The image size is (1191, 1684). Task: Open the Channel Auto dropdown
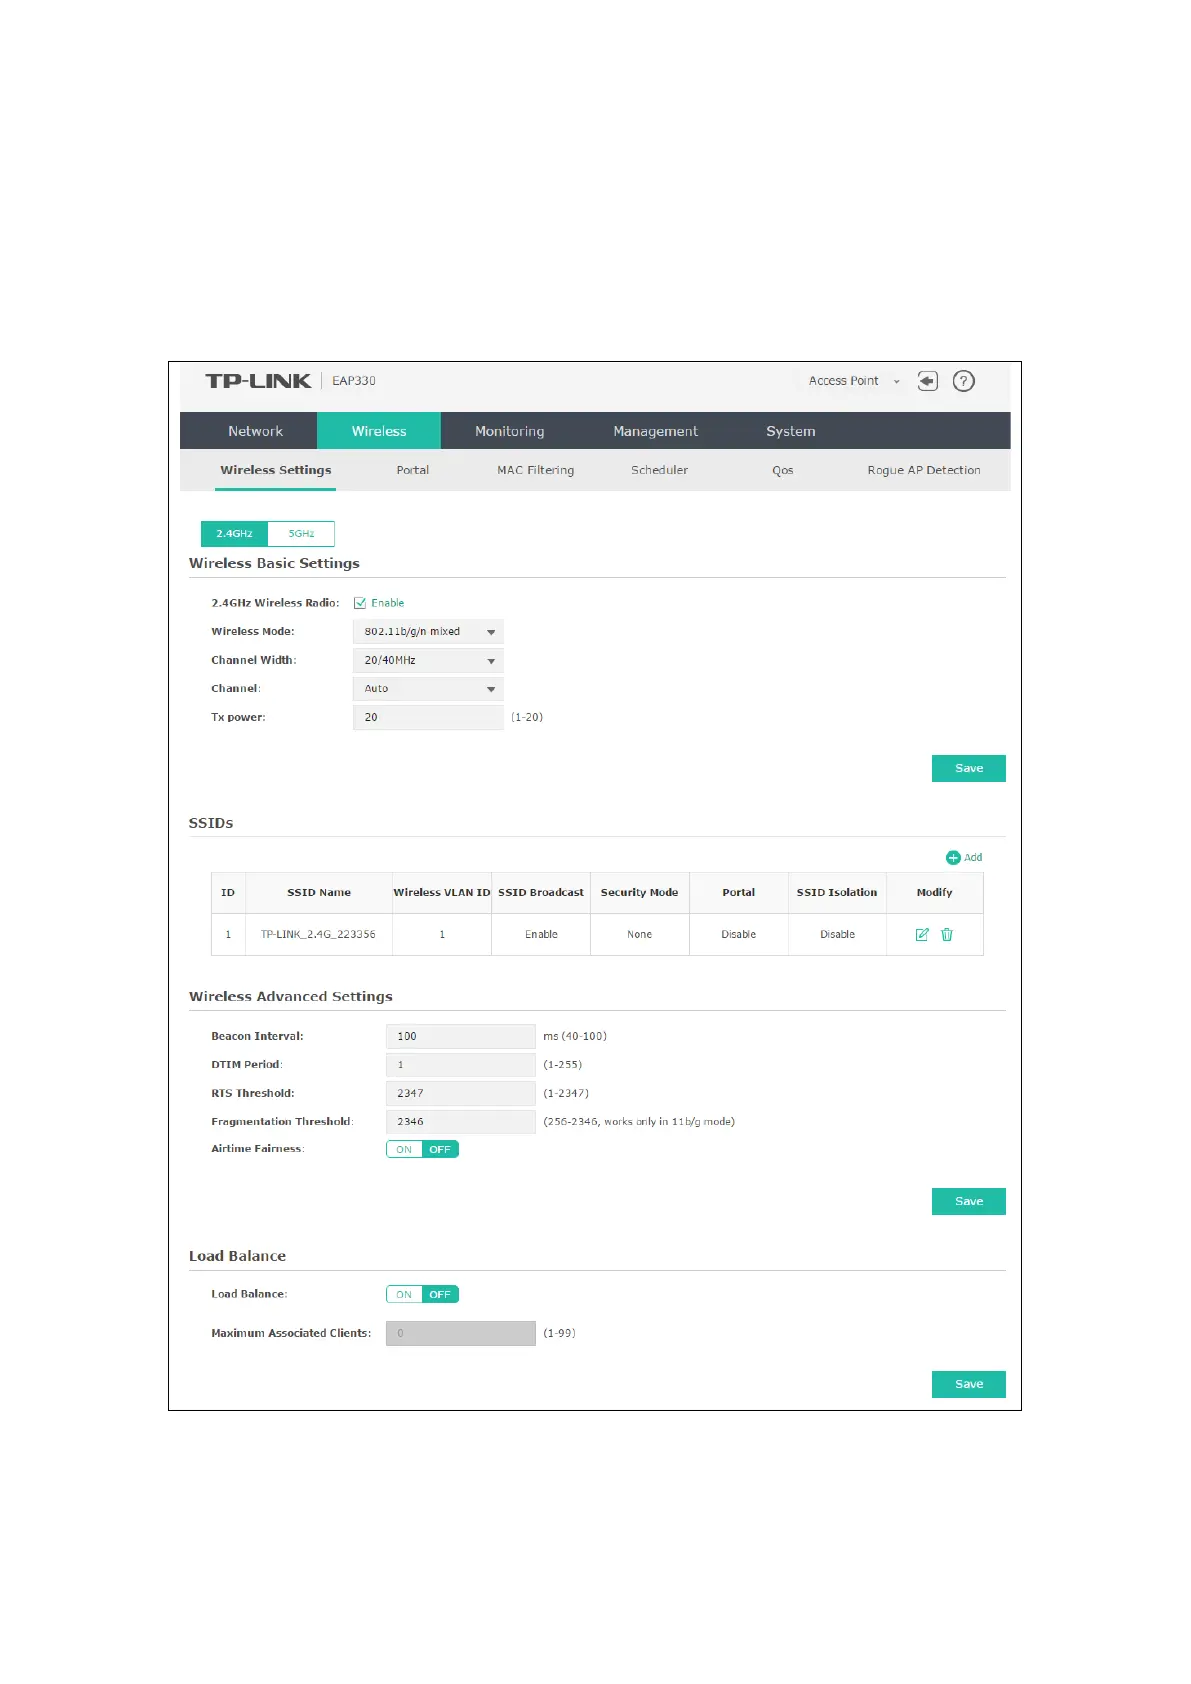tap(428, 689)
